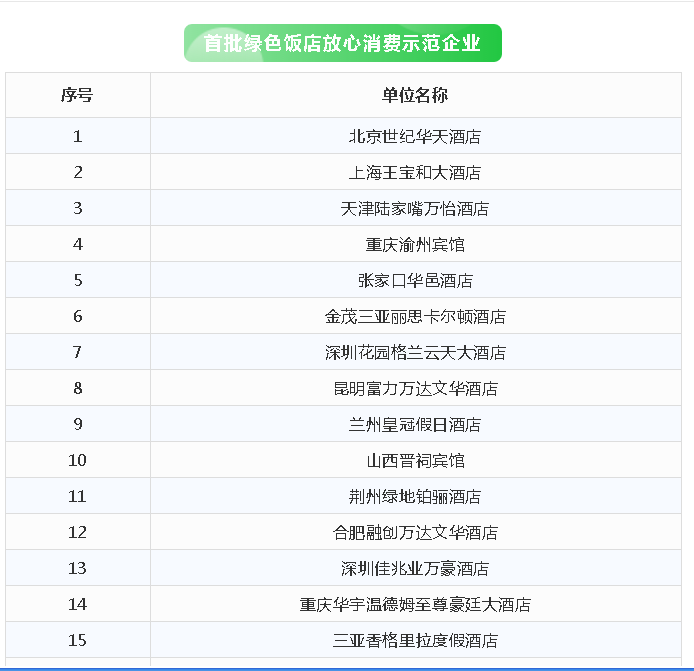Click serial number 10 in 山西晋祠宾馆 row

[x=77, y=461]
